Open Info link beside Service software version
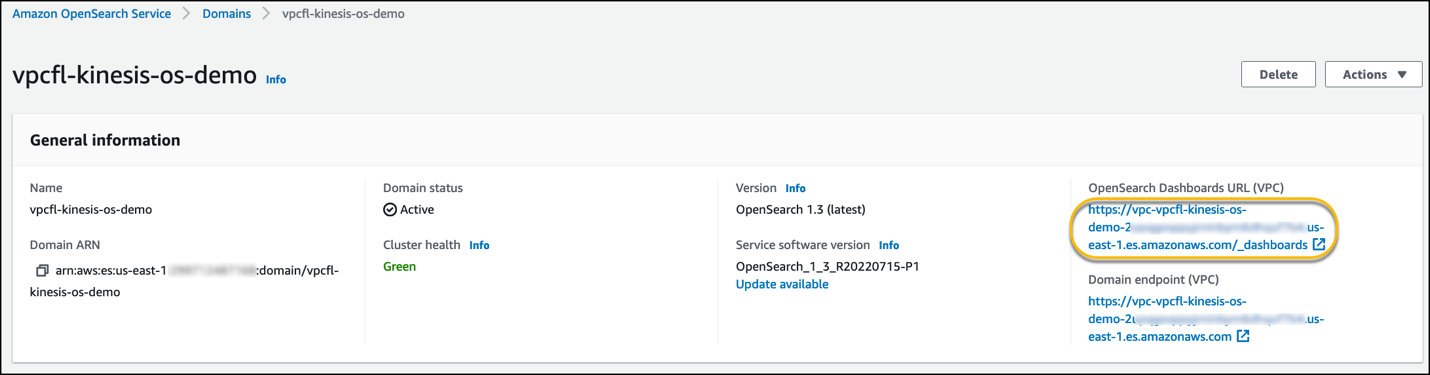Screen dimensions: 1430x375 click(x=889, y=245)
